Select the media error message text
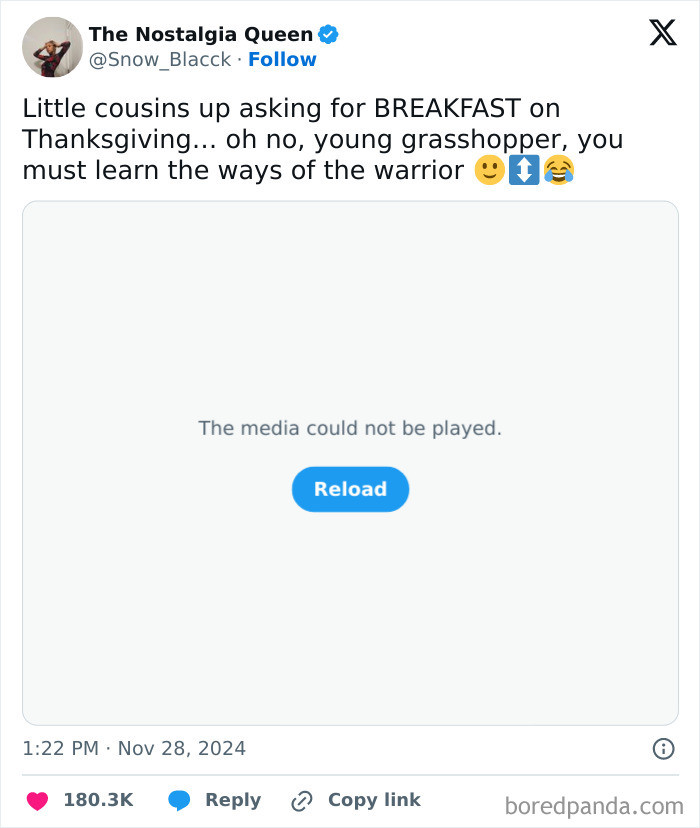 tap(350, 428)
